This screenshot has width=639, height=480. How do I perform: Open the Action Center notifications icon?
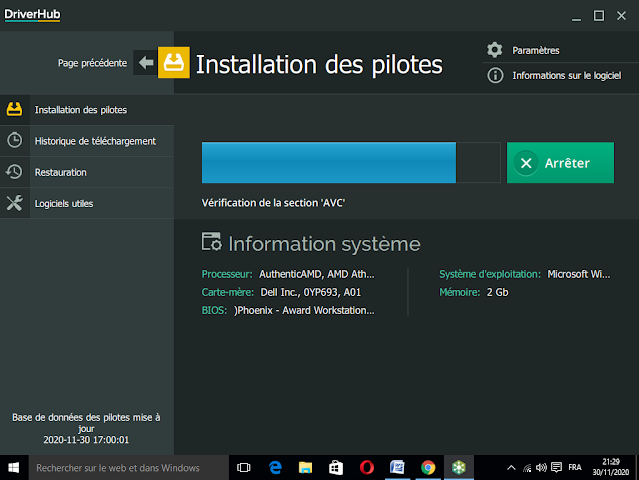tap(556, 467)
